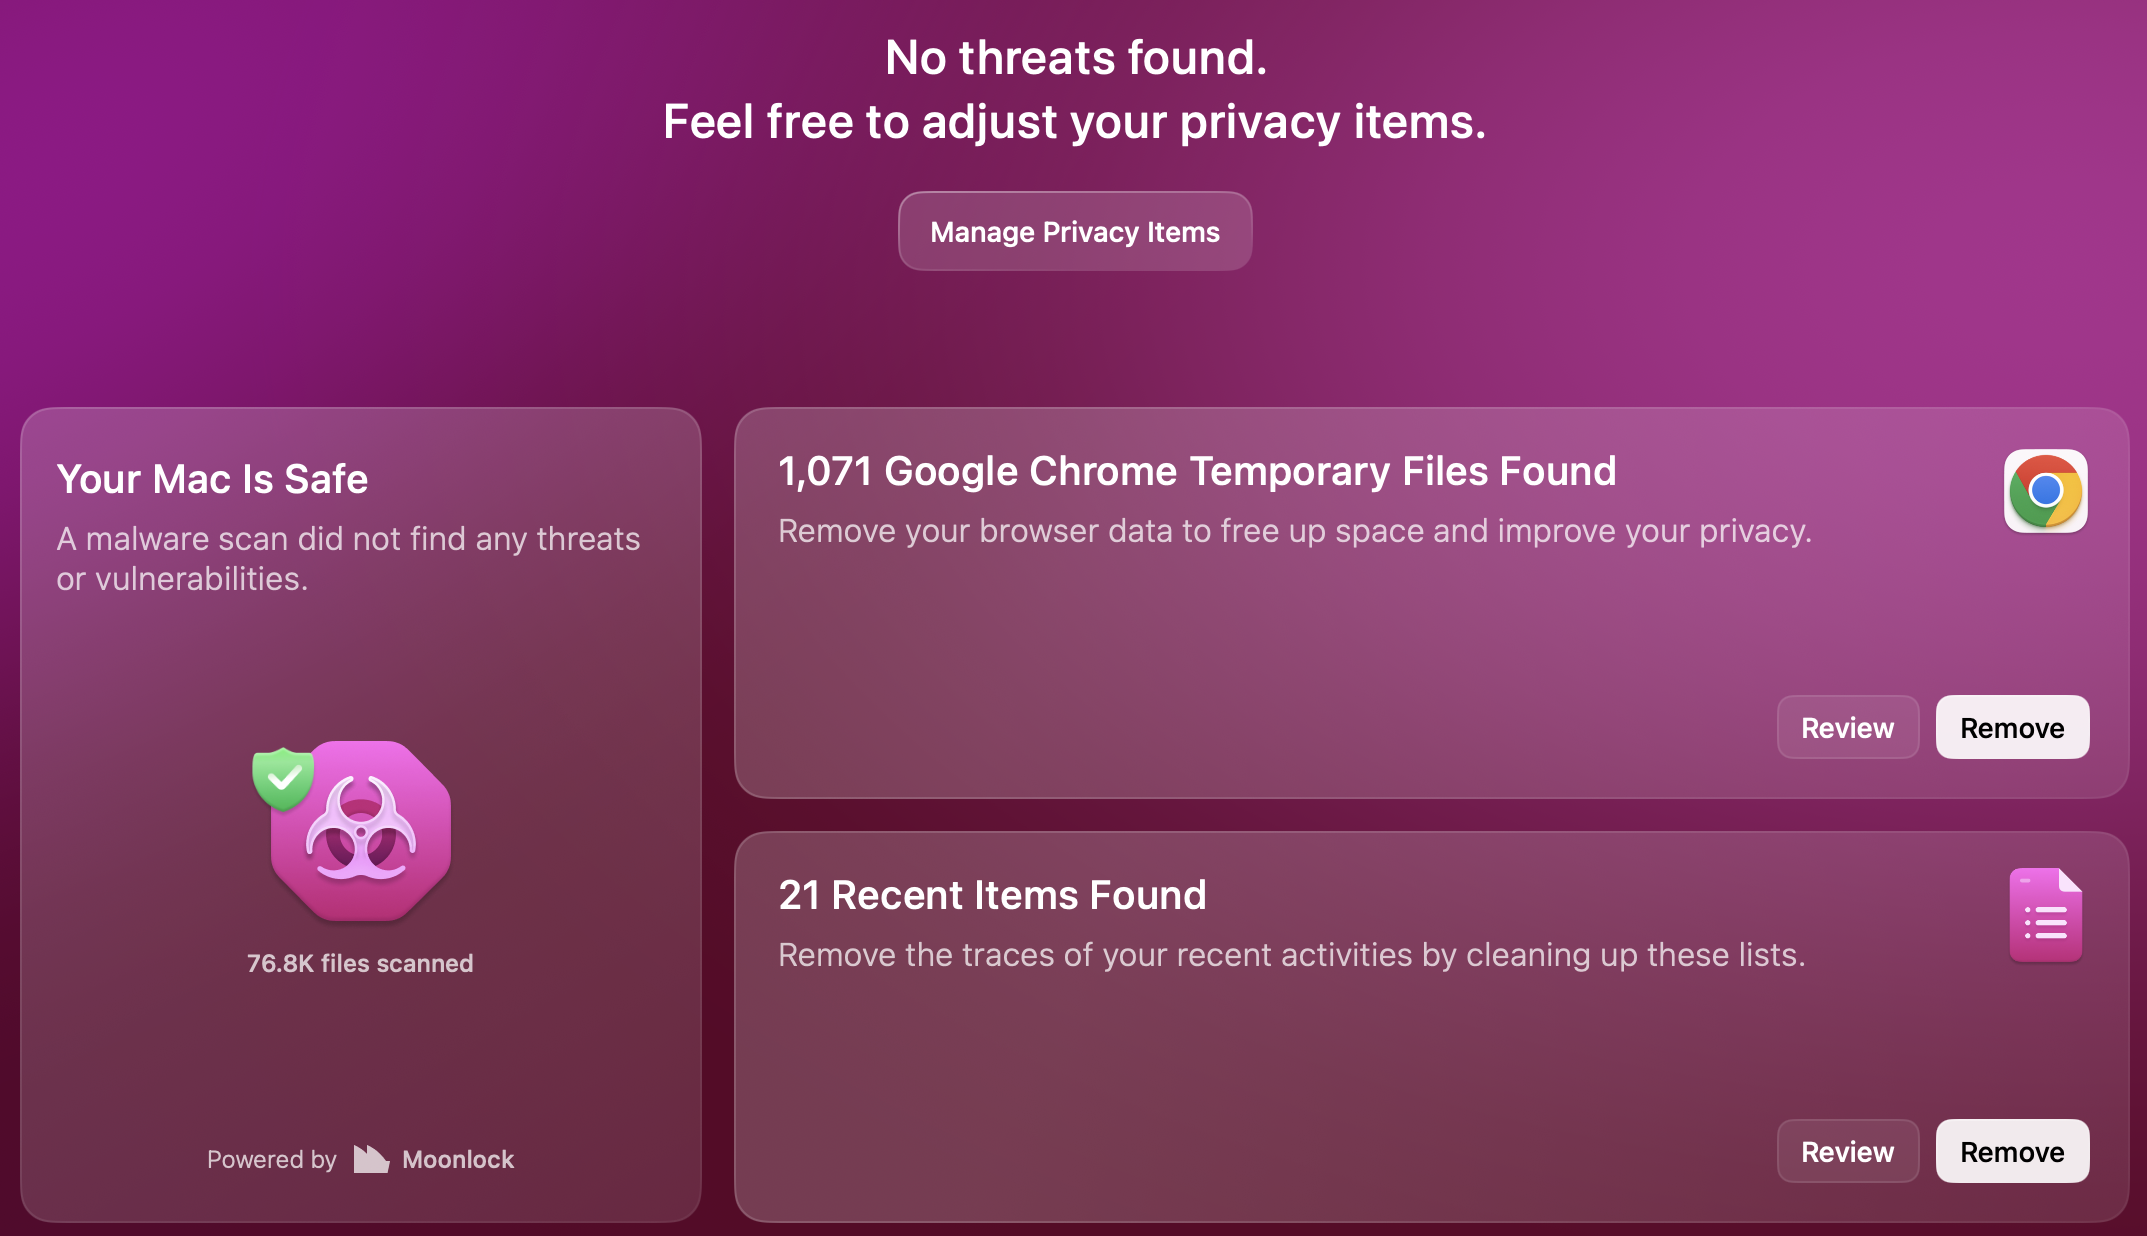
Task: Click the "Powered by" text
Action: [272, 1159]
